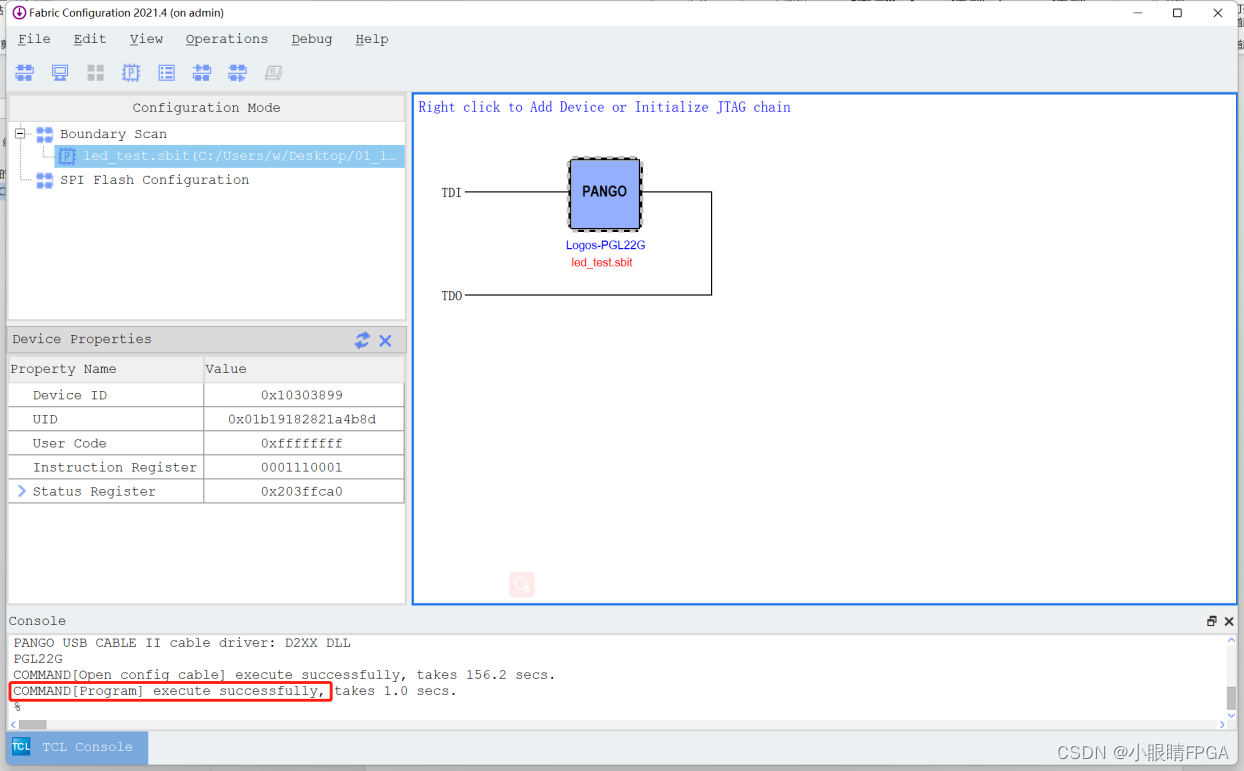Open the Operations menu

point(226,39)
